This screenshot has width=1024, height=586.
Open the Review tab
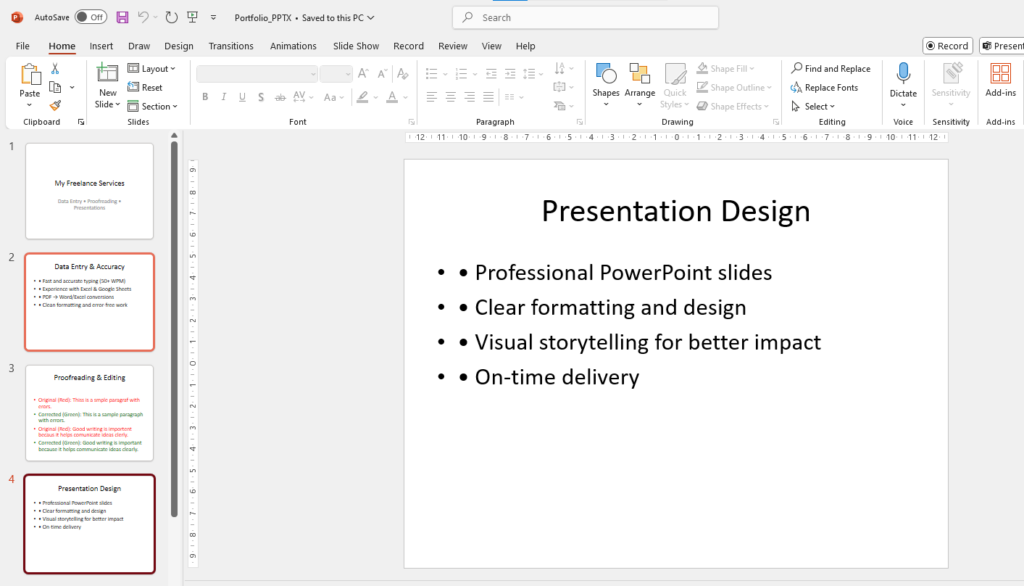tap(453, 46)
